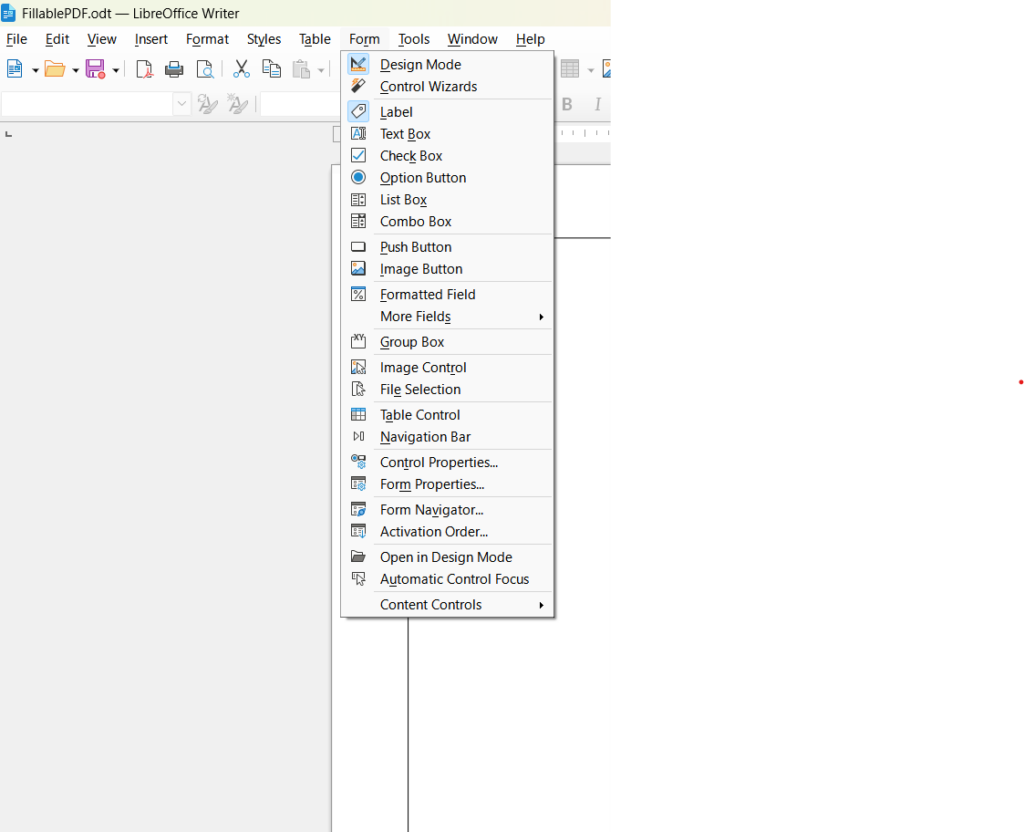
Task: Toggle Control Wizards in the Form menu
Action: click(x=449, y=86)
